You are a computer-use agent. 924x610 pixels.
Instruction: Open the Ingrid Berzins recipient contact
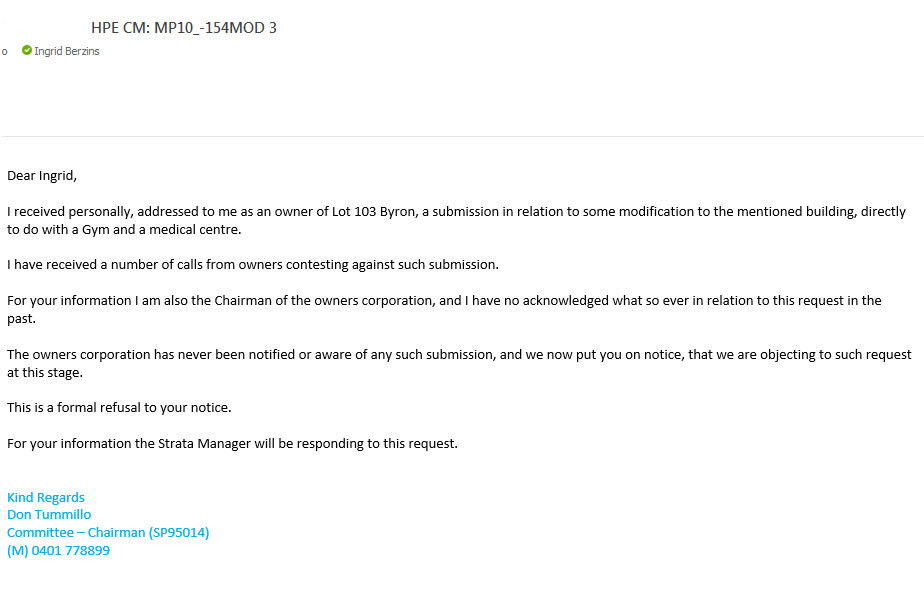(x=67, y=51)
